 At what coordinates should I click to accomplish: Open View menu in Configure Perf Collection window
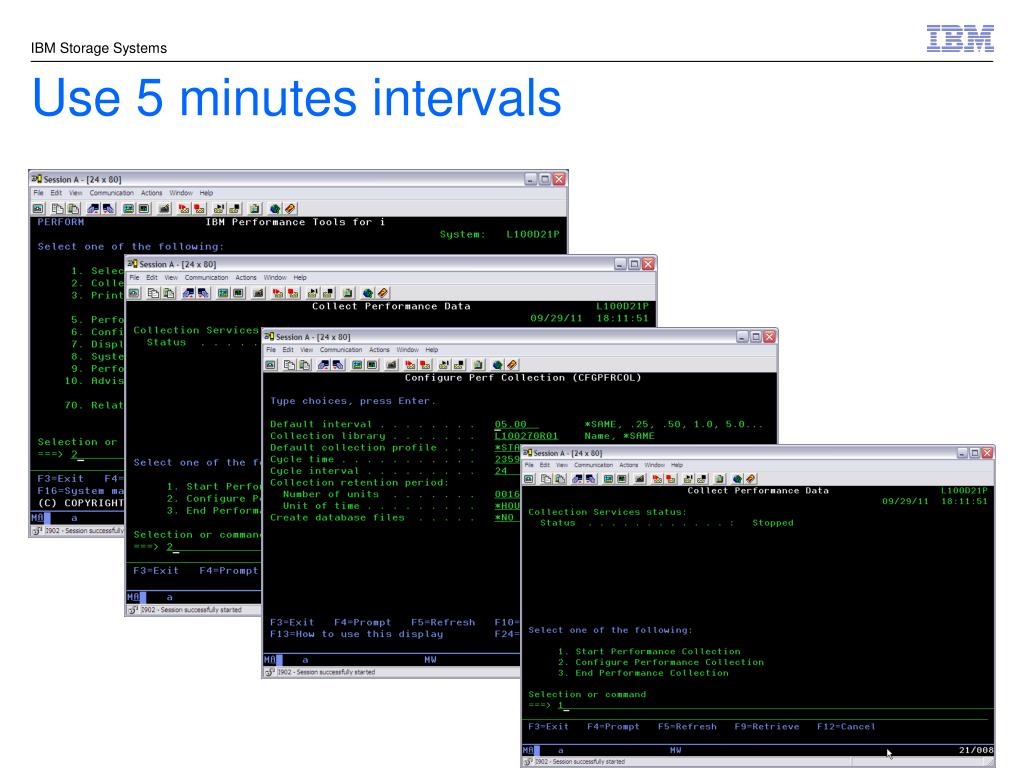[306, 350]
